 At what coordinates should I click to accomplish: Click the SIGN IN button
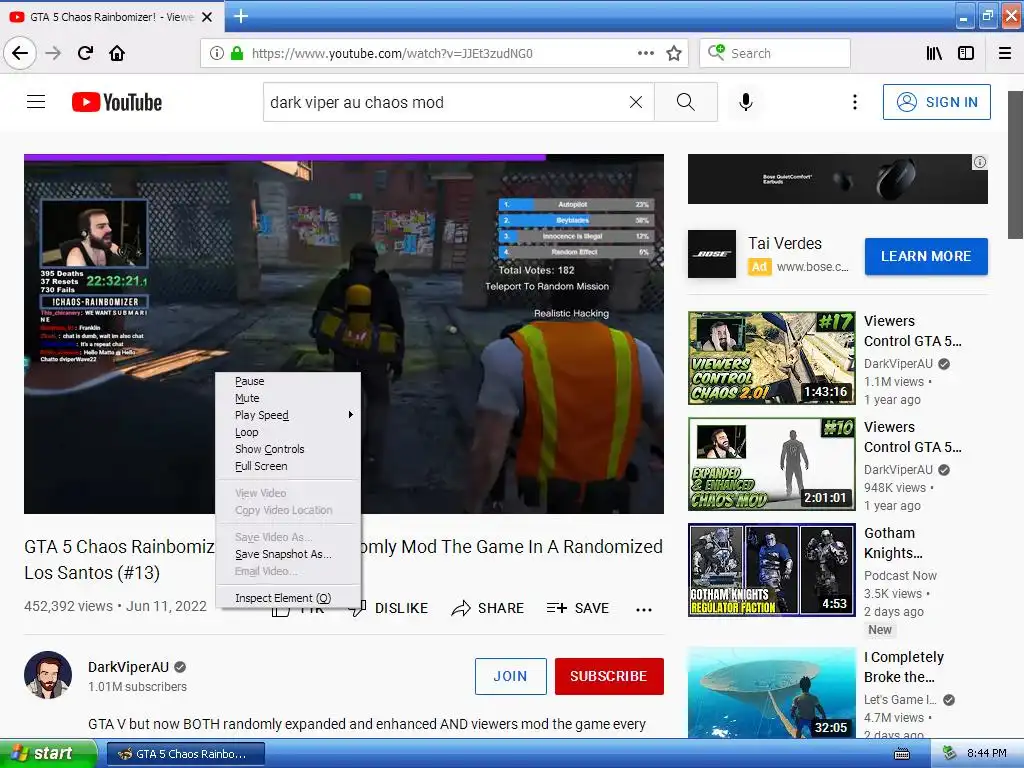(936, 102)
